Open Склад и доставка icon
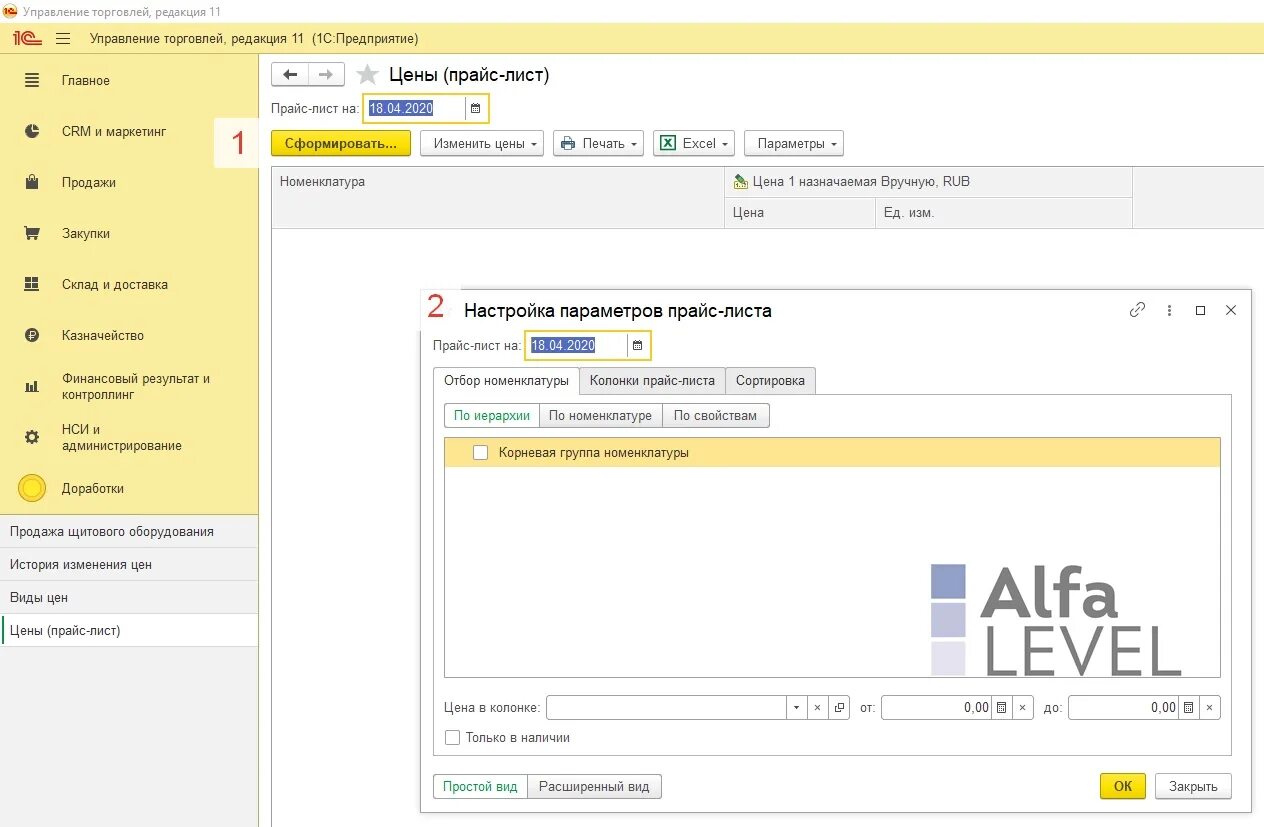 click(32, 284)
